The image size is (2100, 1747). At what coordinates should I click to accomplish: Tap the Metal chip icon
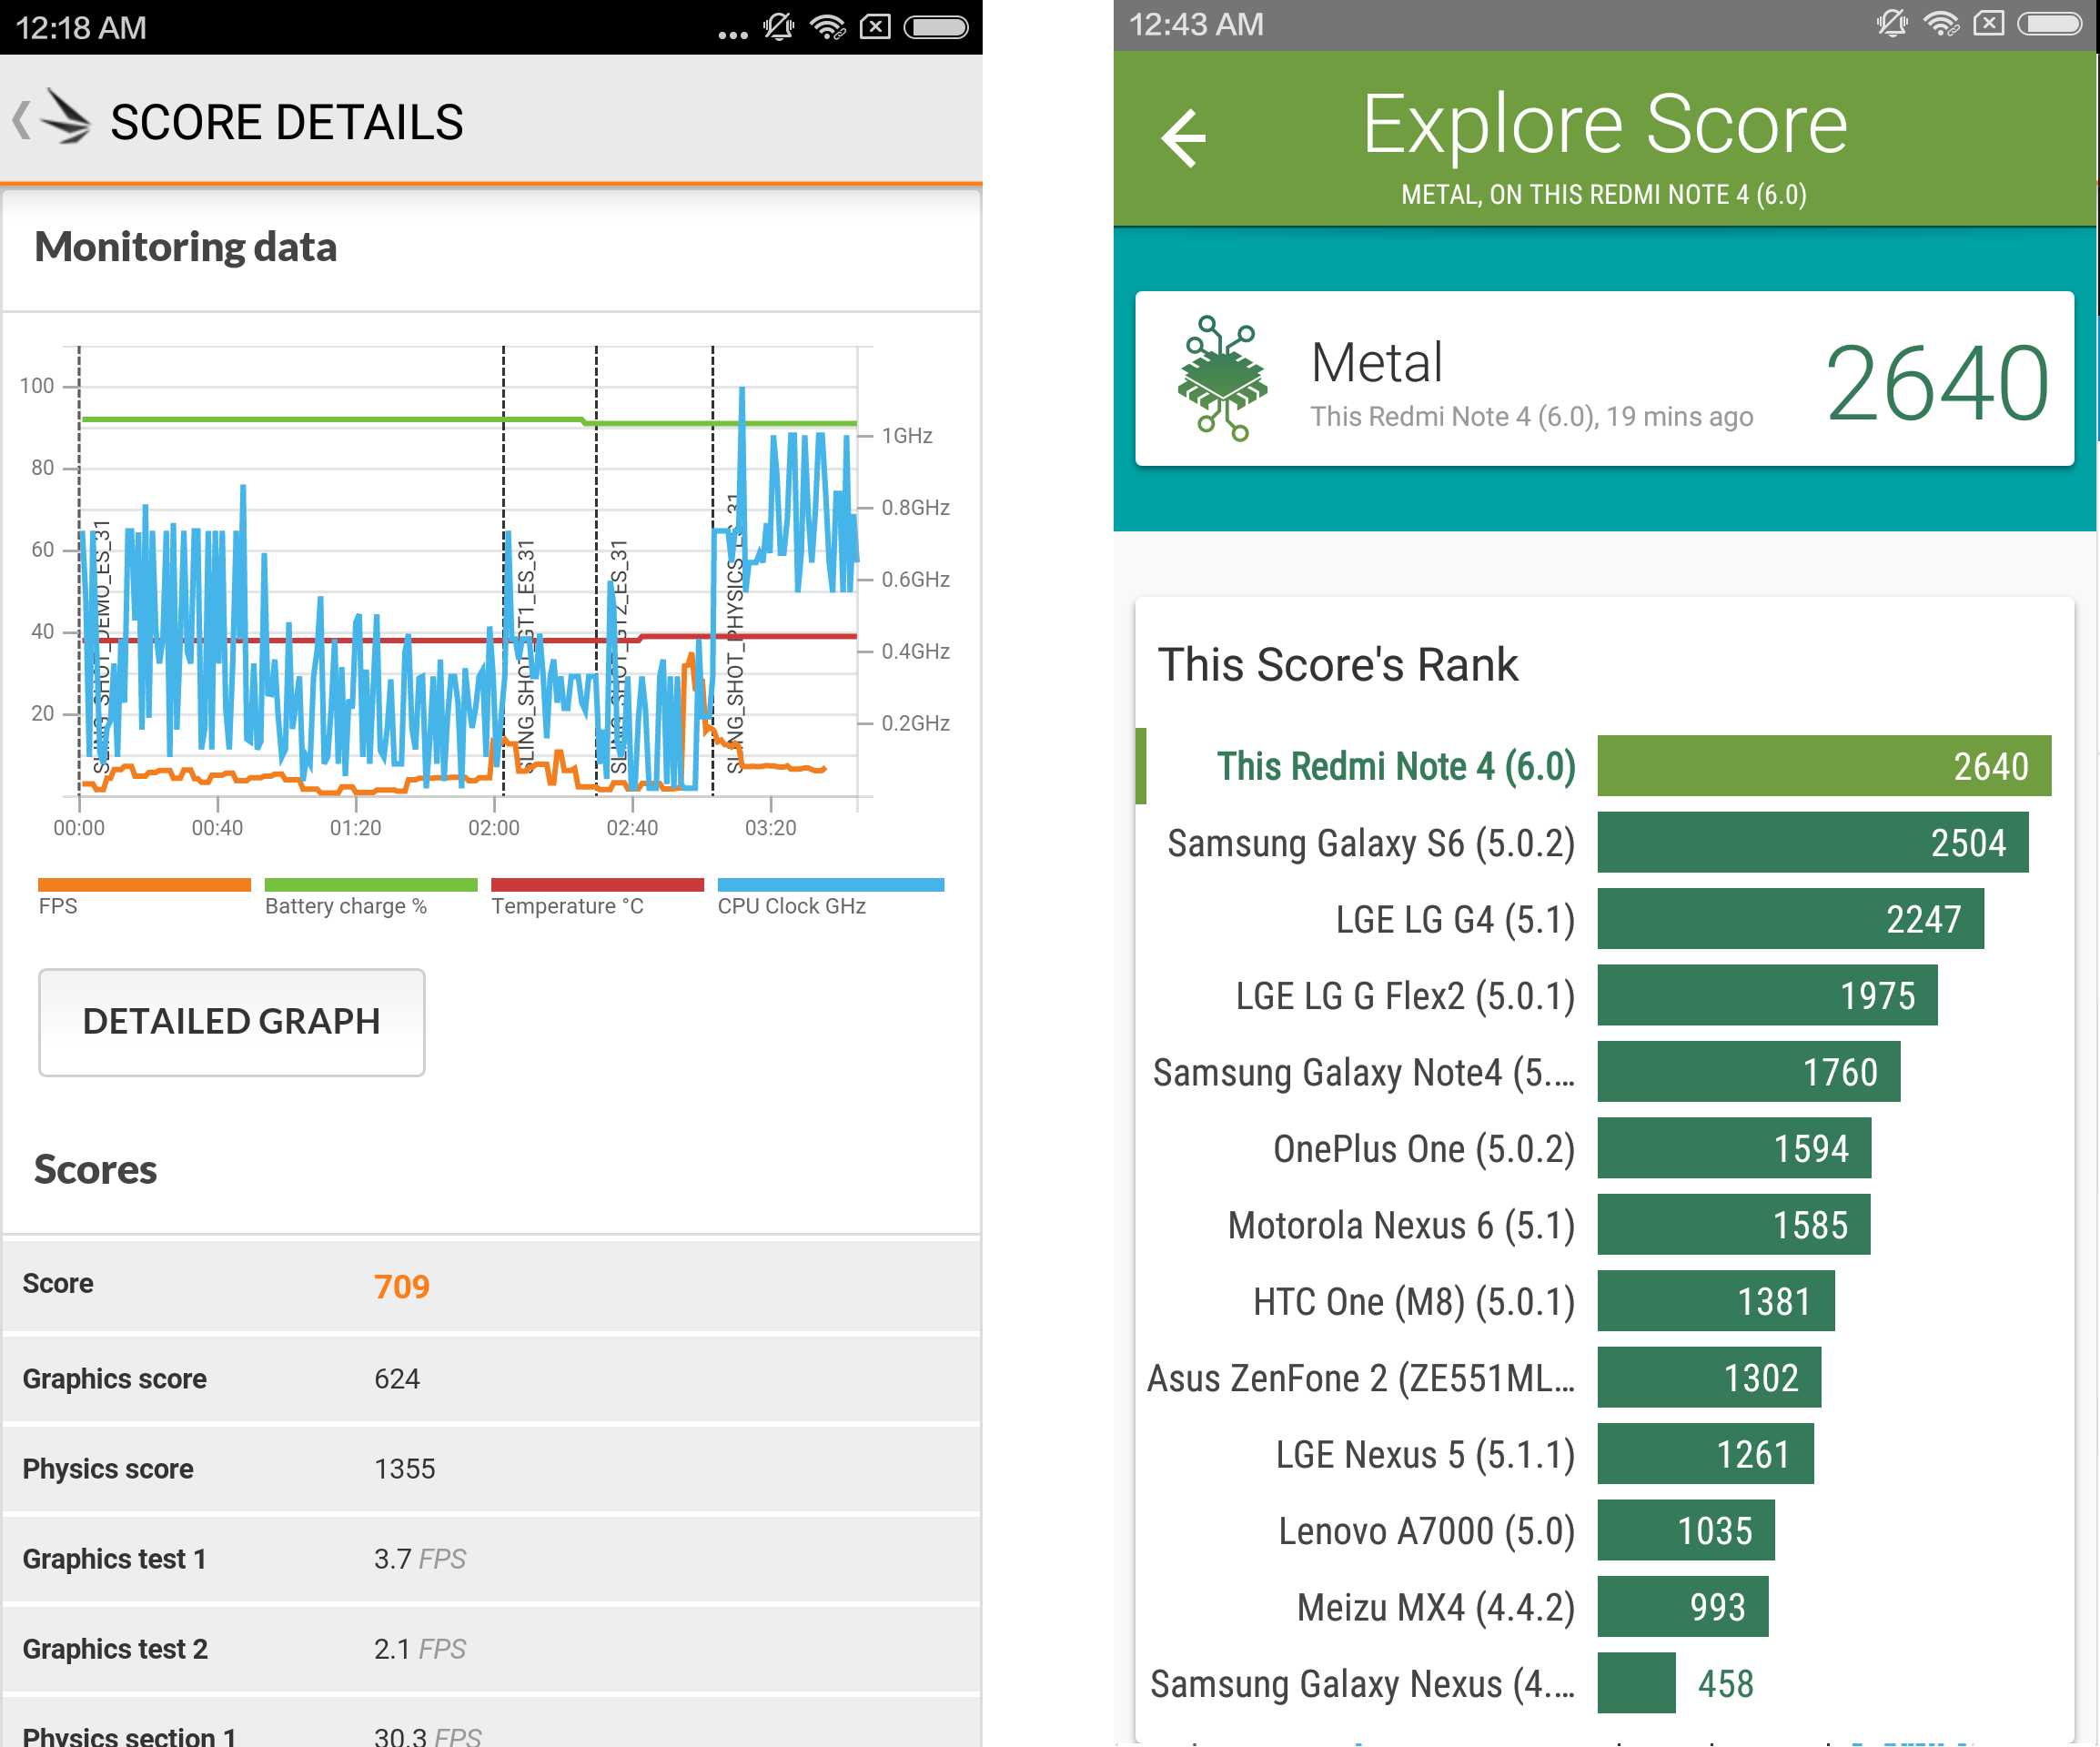pos(1222,379)
